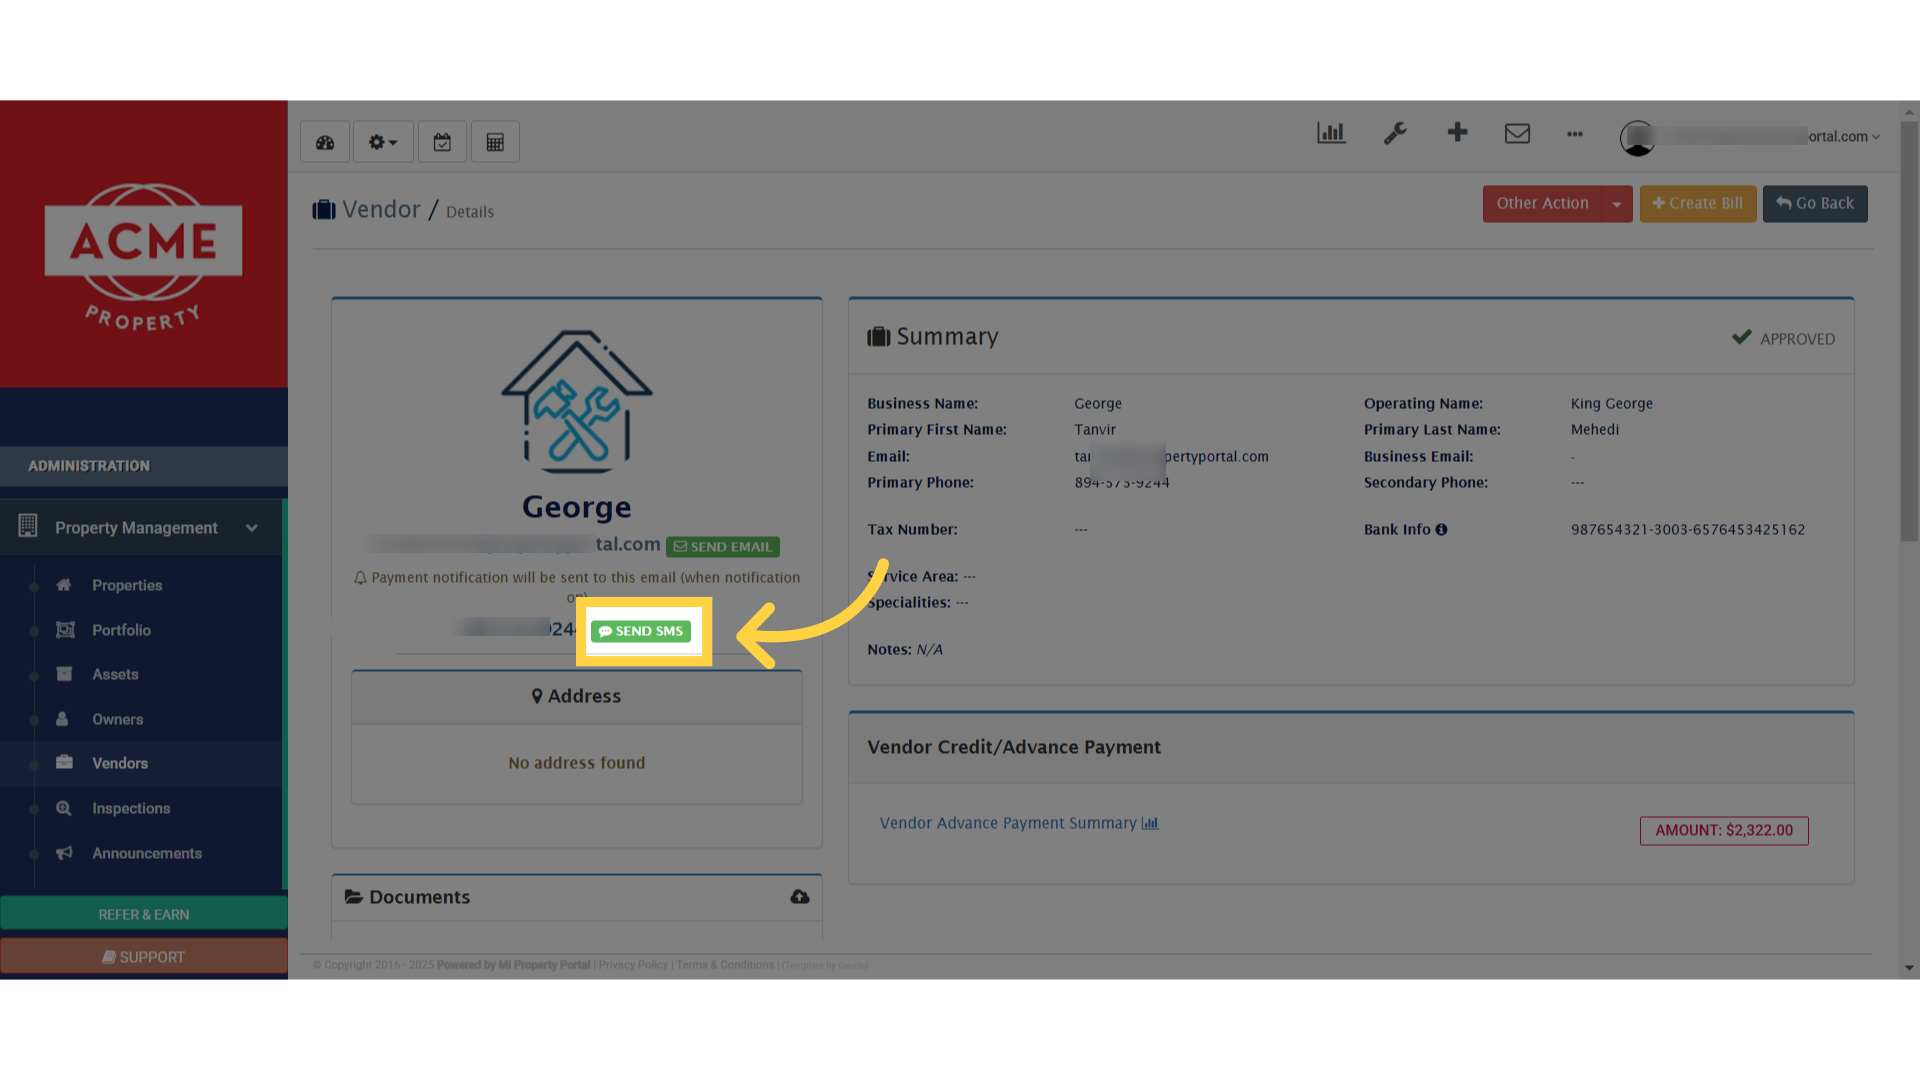1920x1080 pixels.
Task: Click the Bank Info information icon
Action: [1441, 530]
